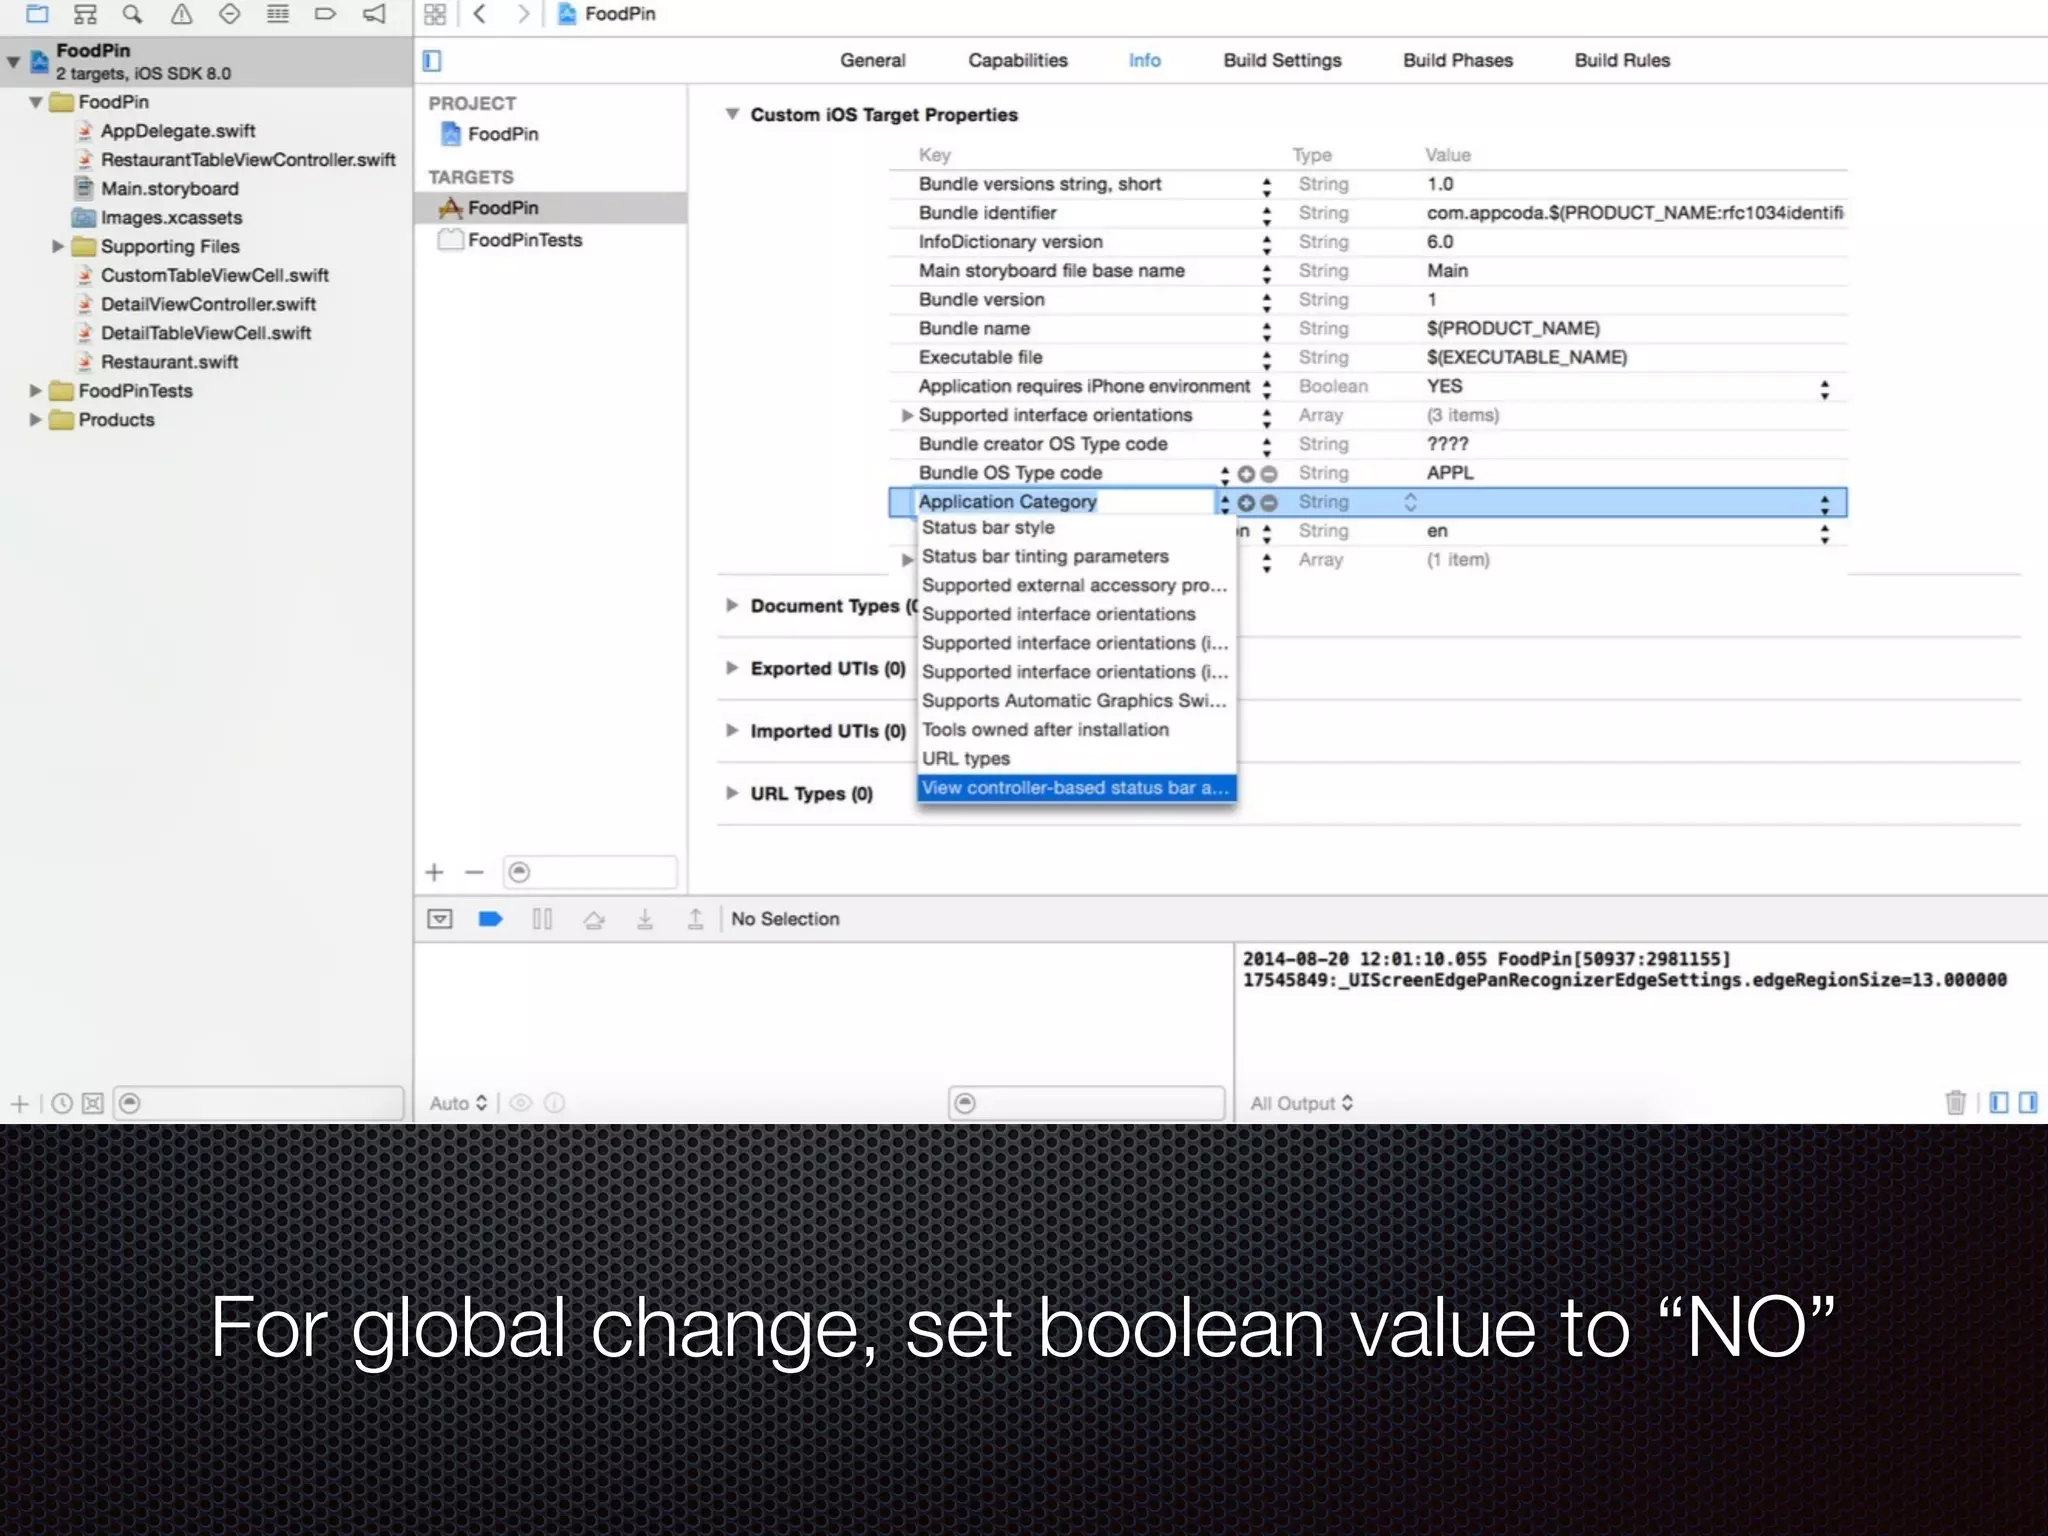Switch to the General tab

point(872,60)
